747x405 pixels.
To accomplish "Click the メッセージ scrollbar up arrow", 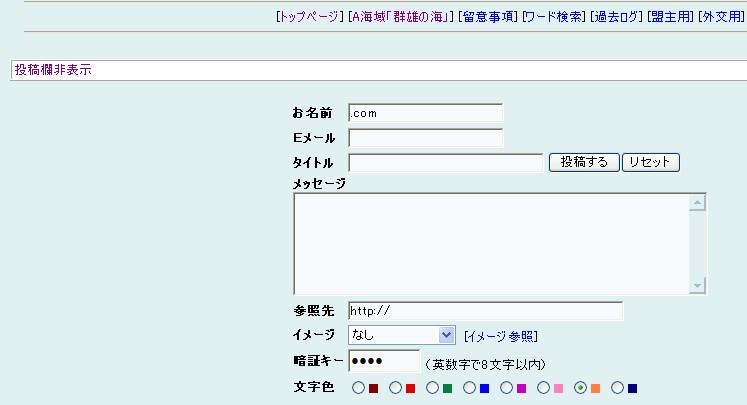I will [698, 203].
